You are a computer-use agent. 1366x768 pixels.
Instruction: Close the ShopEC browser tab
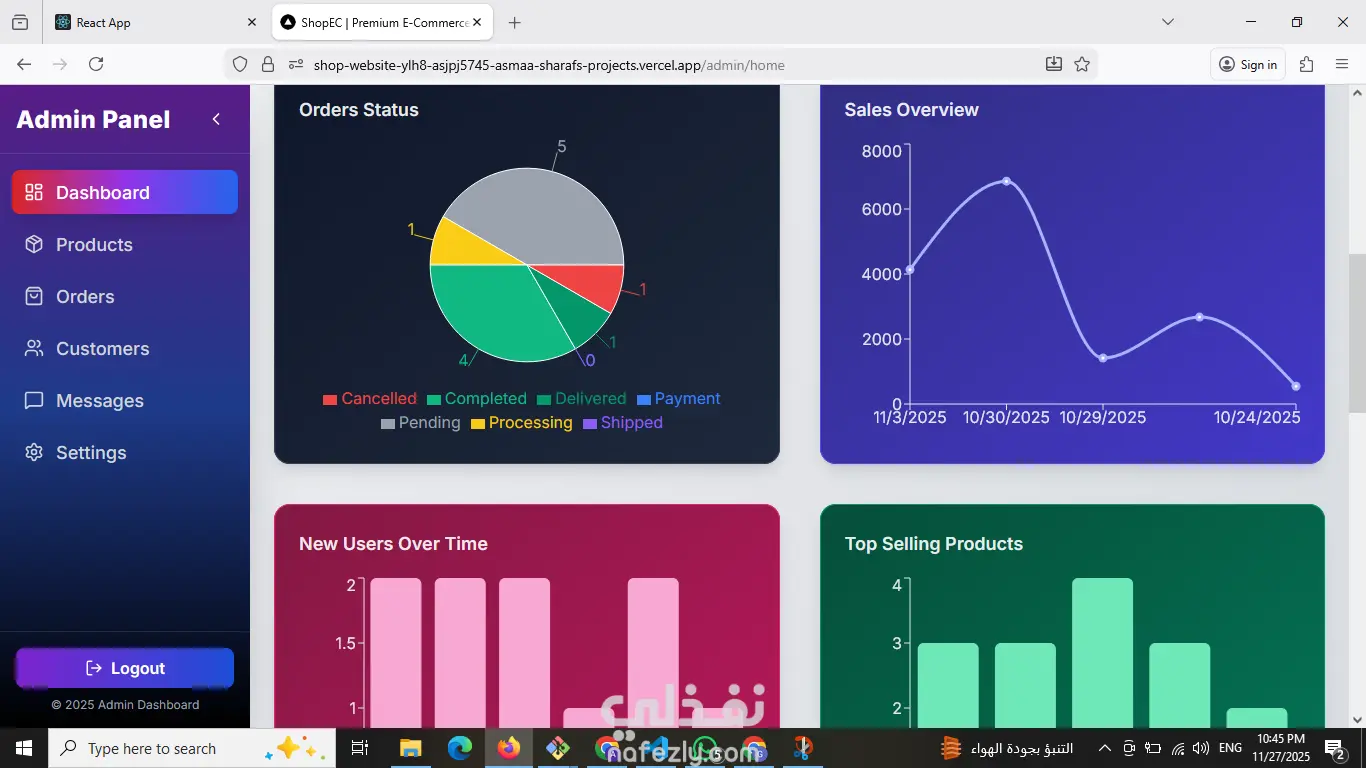[x=477, y=22]
